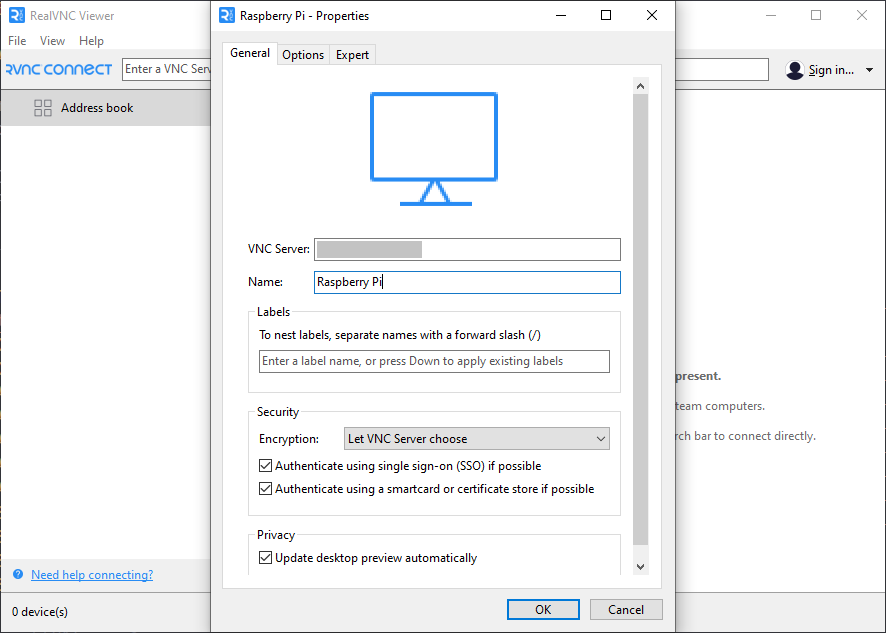Toggle single sign-on (SSO) authentication checkbox

(265, 466)
